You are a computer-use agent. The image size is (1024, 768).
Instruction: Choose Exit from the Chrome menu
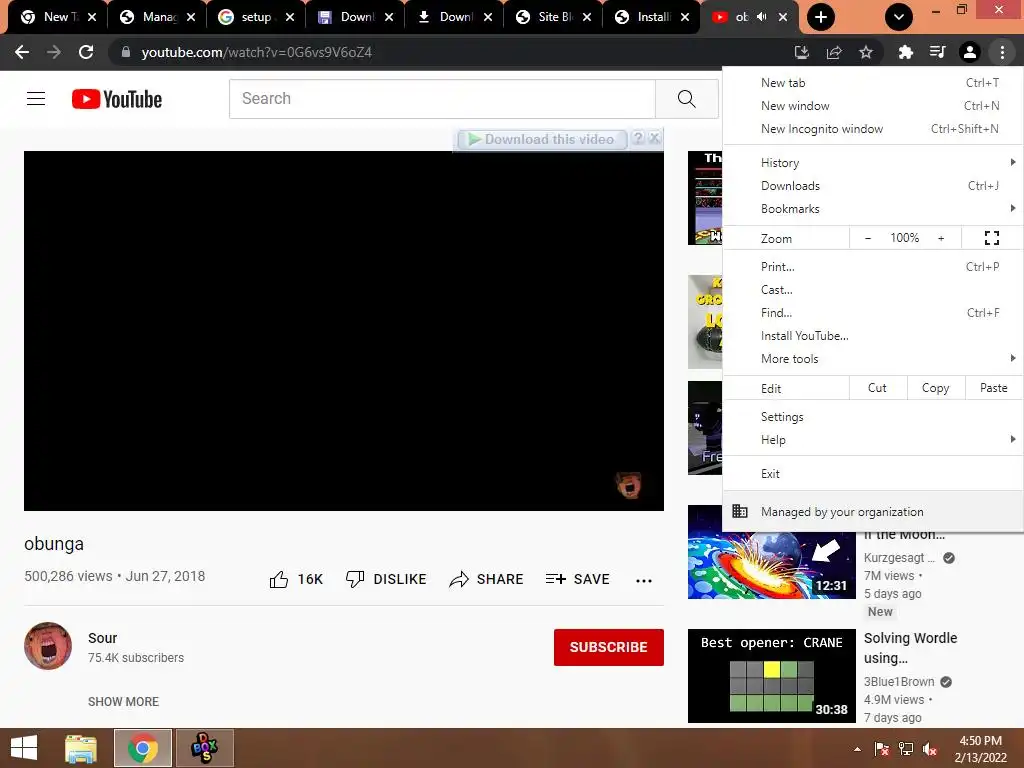(873, 473)
